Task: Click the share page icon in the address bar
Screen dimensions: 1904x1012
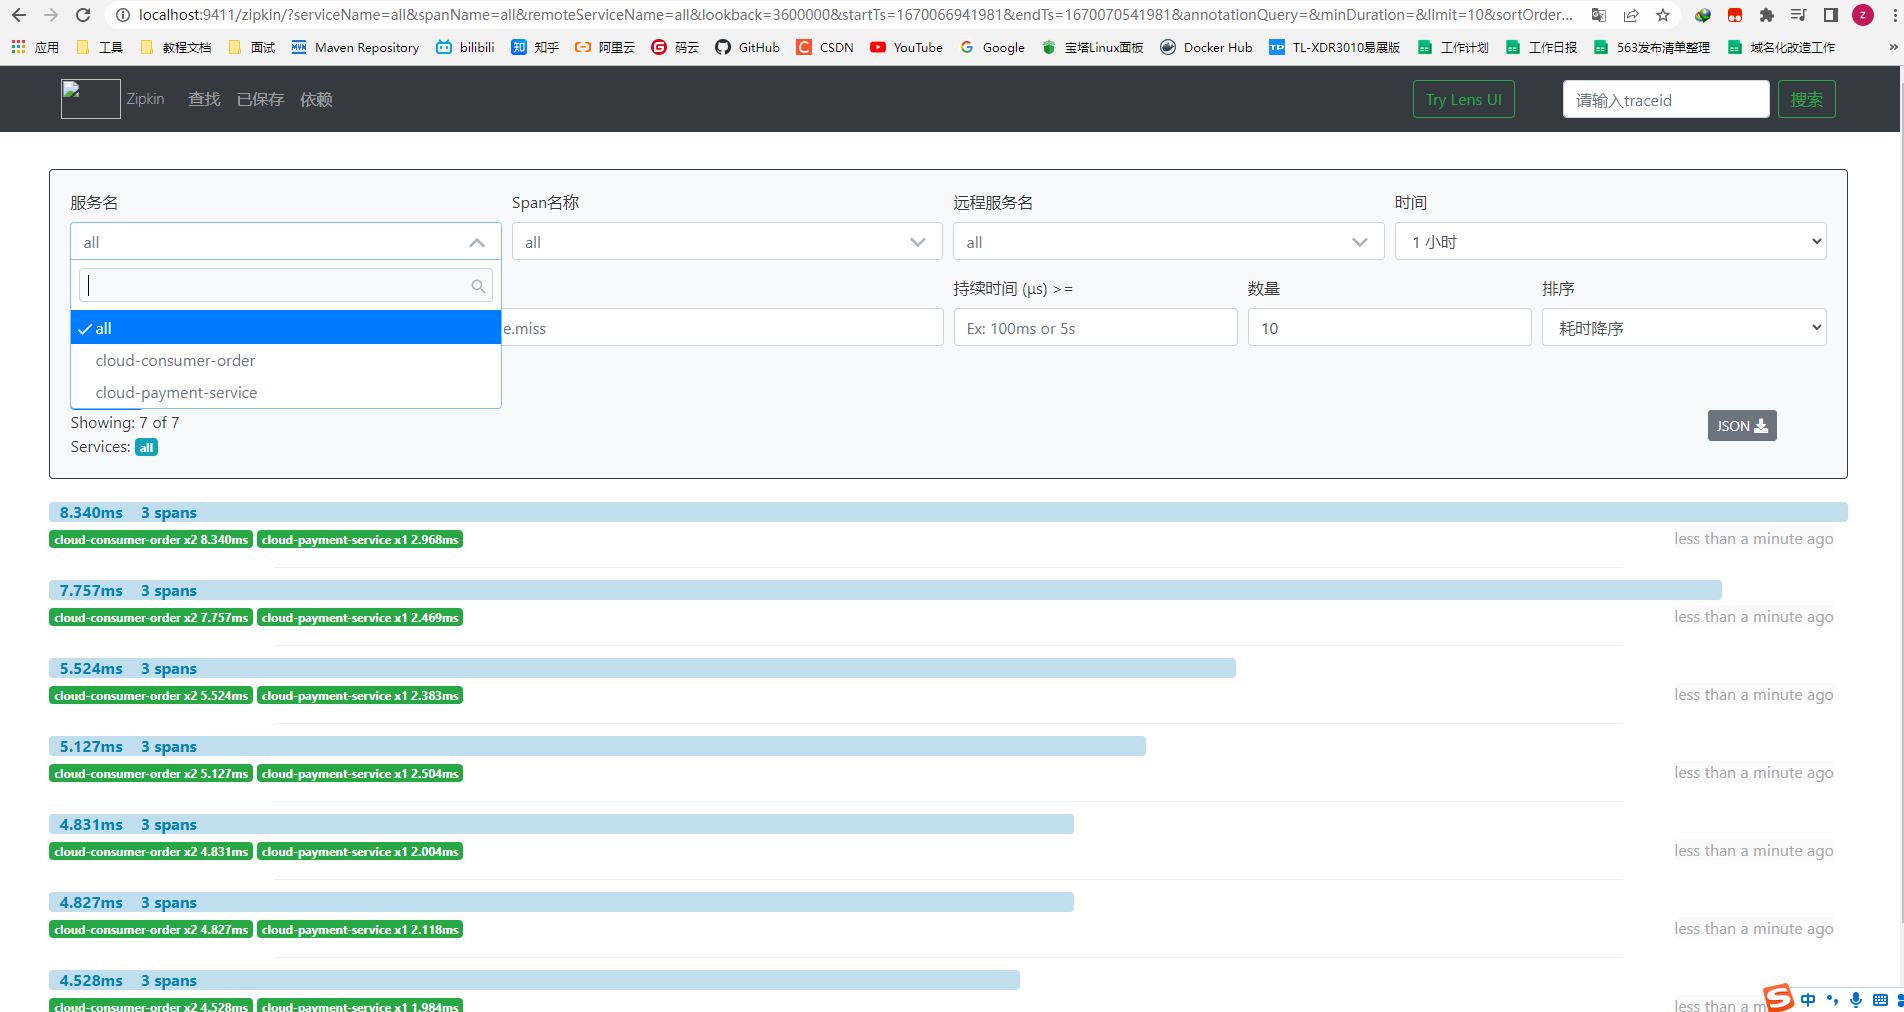Action: 1631,15
